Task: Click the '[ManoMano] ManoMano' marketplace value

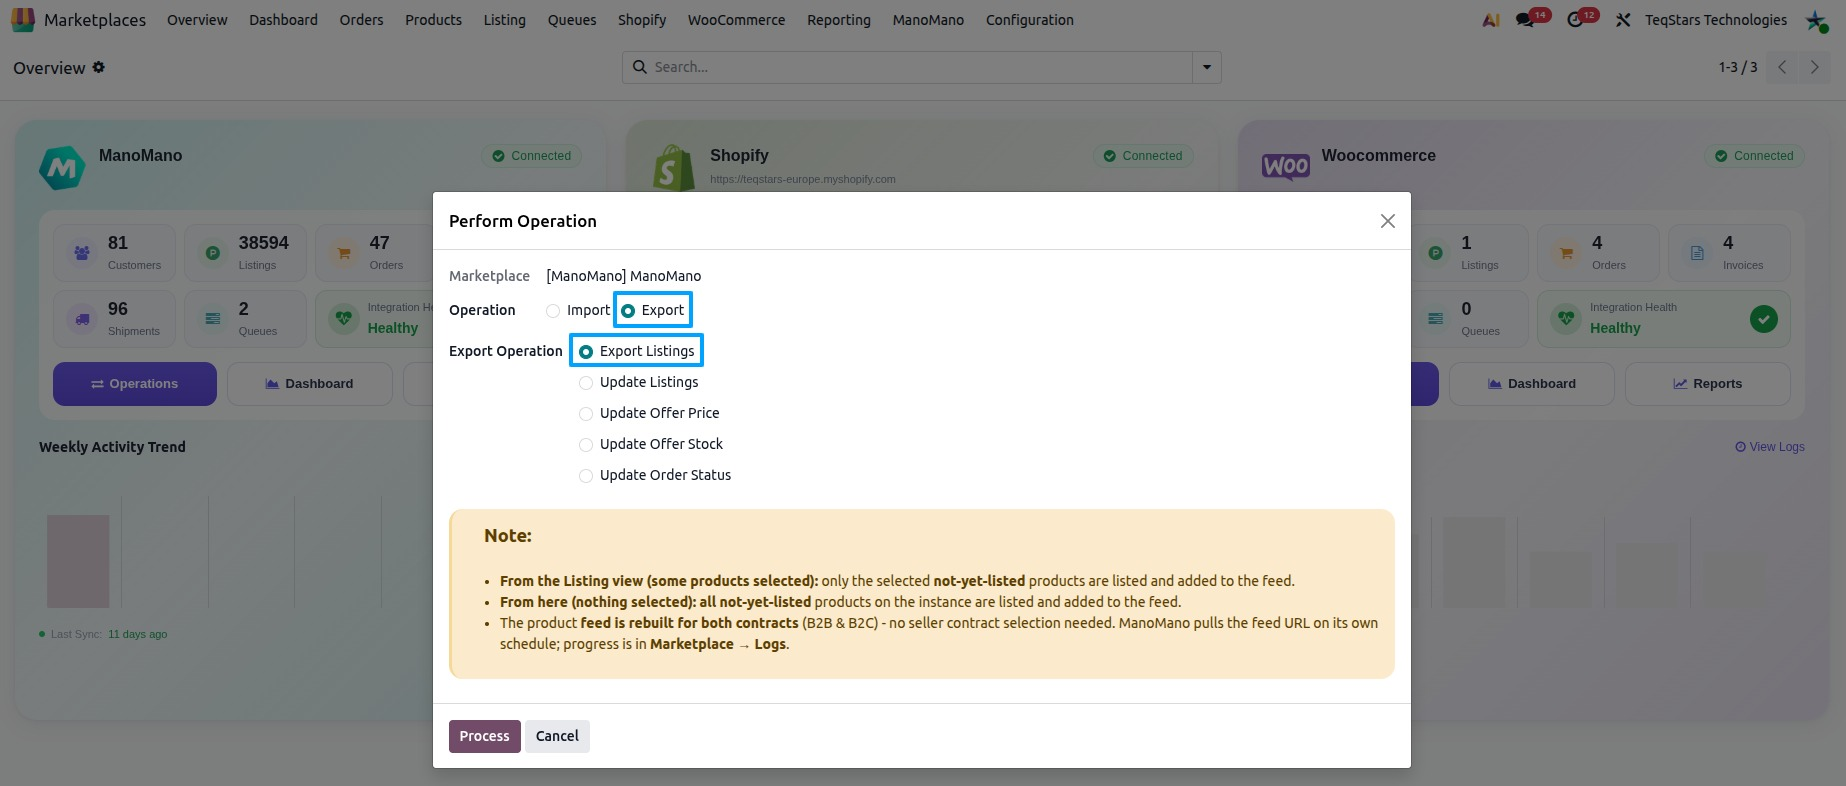Action: [624, 276]
